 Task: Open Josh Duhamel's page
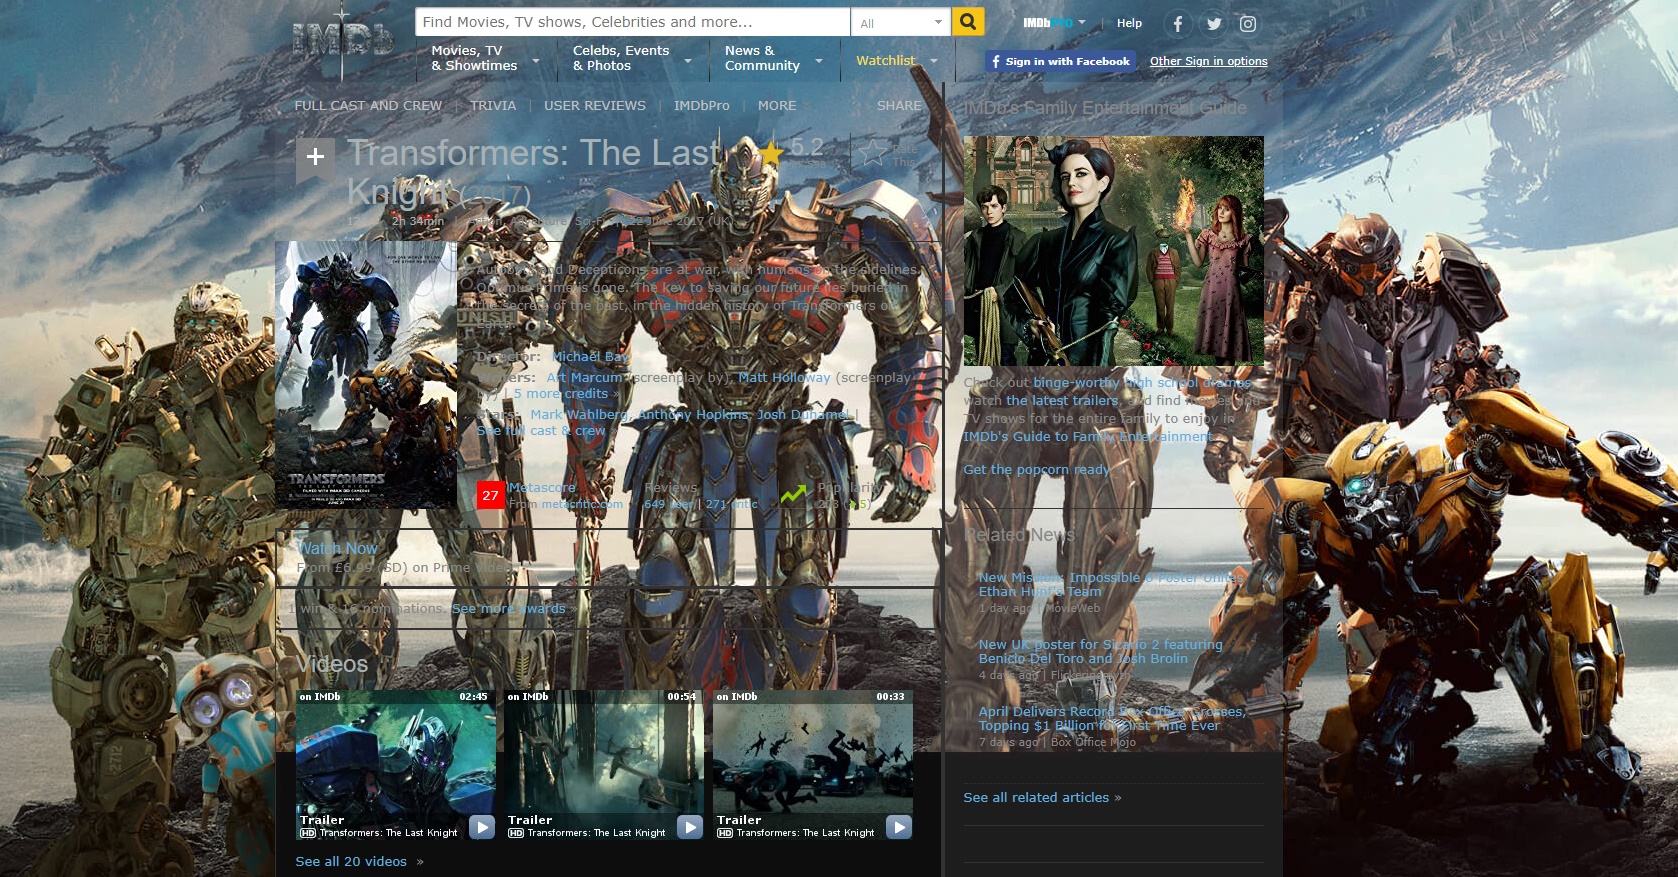(803, 415)
